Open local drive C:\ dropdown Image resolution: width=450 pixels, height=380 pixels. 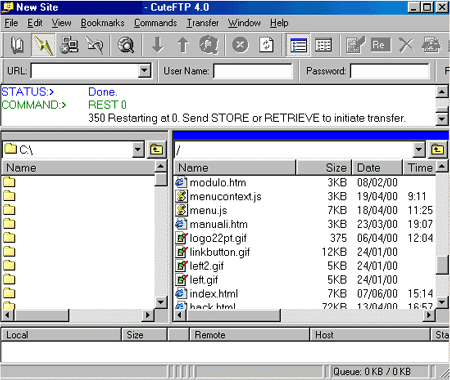138,149
